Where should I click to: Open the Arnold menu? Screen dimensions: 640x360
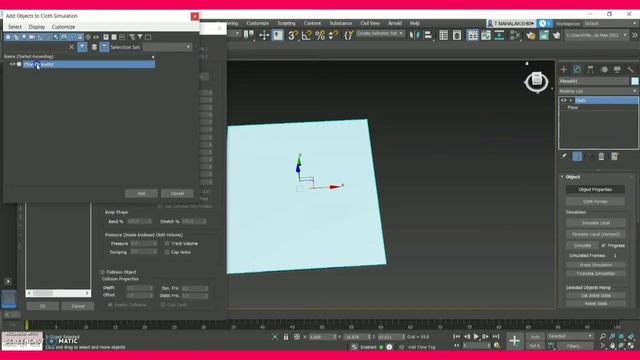click(x=395, y=23)
